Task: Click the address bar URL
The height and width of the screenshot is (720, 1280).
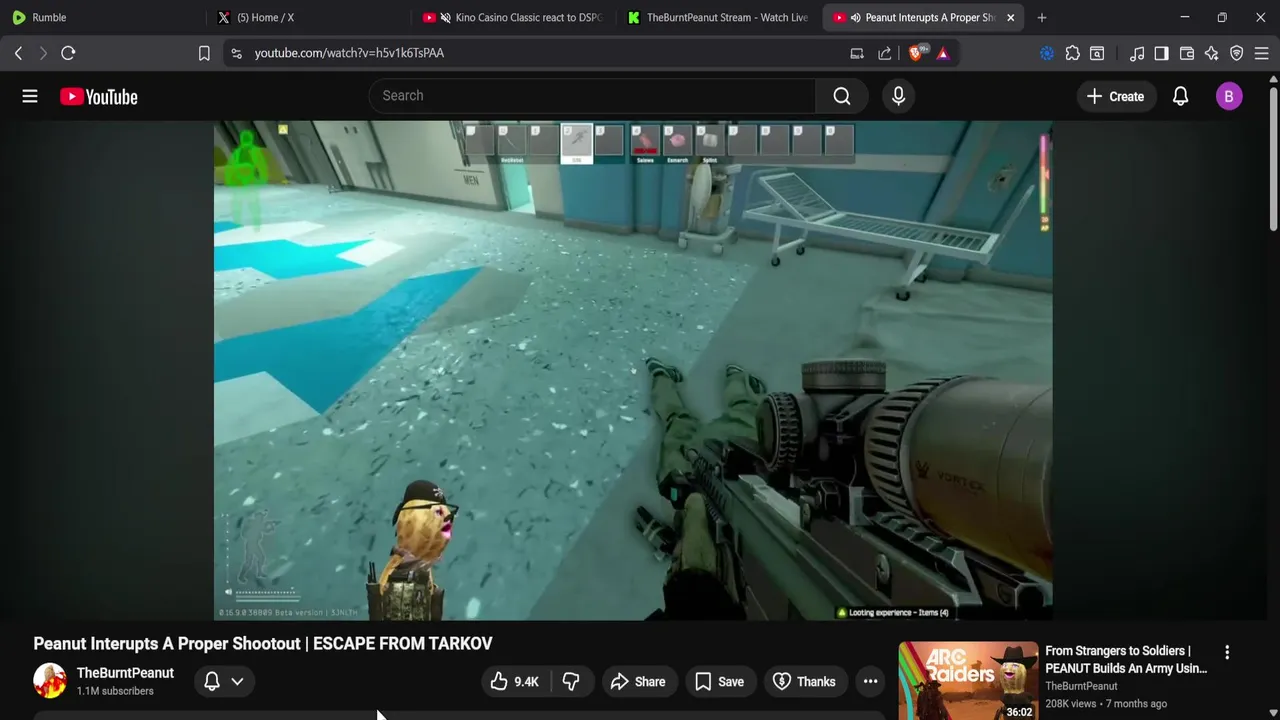Action: coord(349,53)
